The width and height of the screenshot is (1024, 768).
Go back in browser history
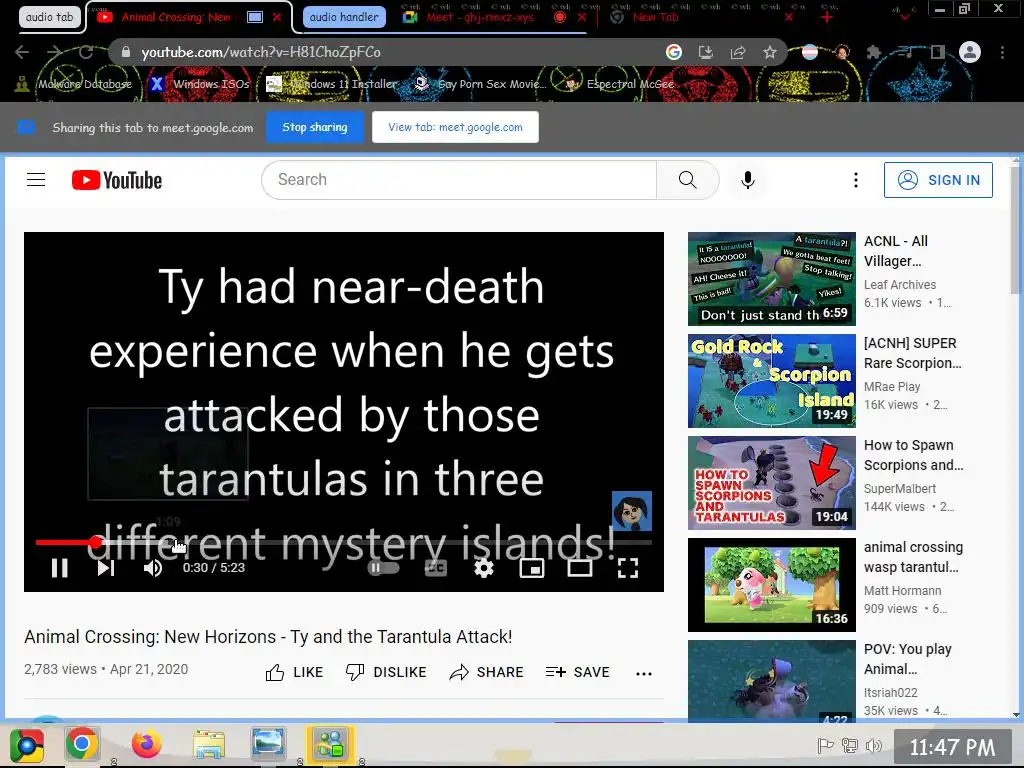(22, 52)
